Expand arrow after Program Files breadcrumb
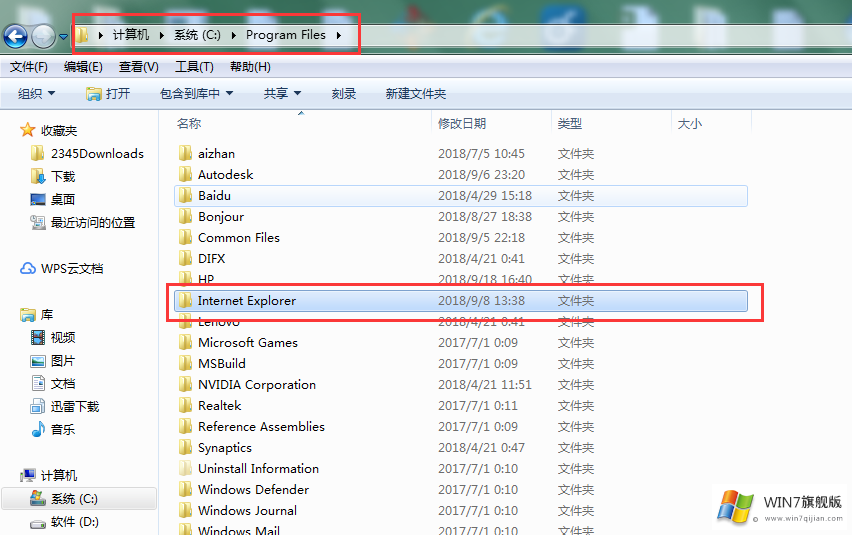 (x=339, y=35)
